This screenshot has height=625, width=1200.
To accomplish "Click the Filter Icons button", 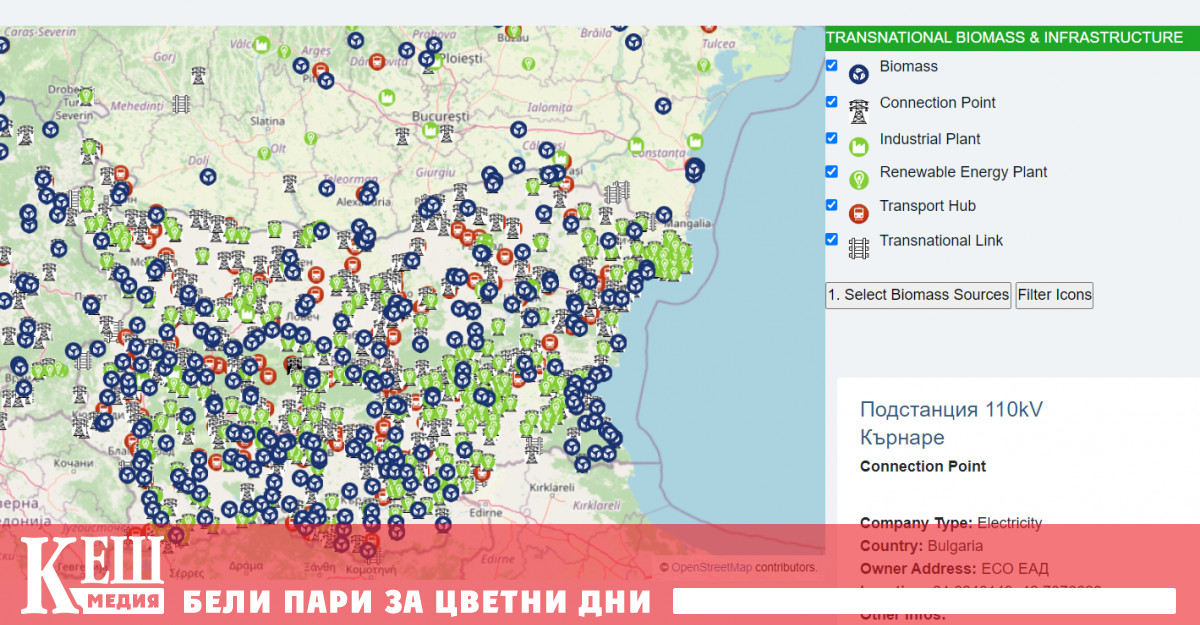I will pos(1054,295).
